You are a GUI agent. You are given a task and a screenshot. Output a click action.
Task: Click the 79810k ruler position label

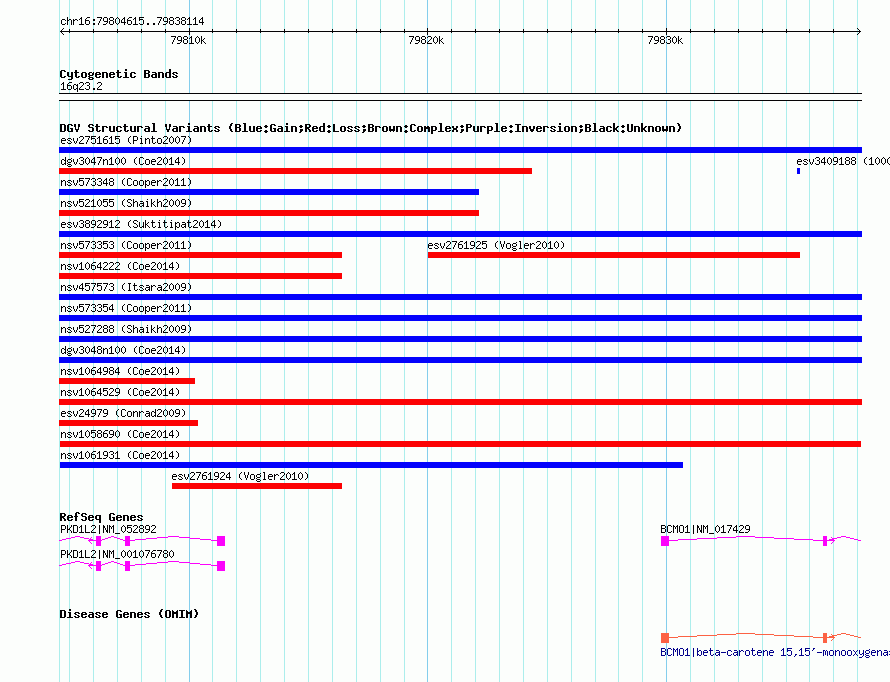188,40
